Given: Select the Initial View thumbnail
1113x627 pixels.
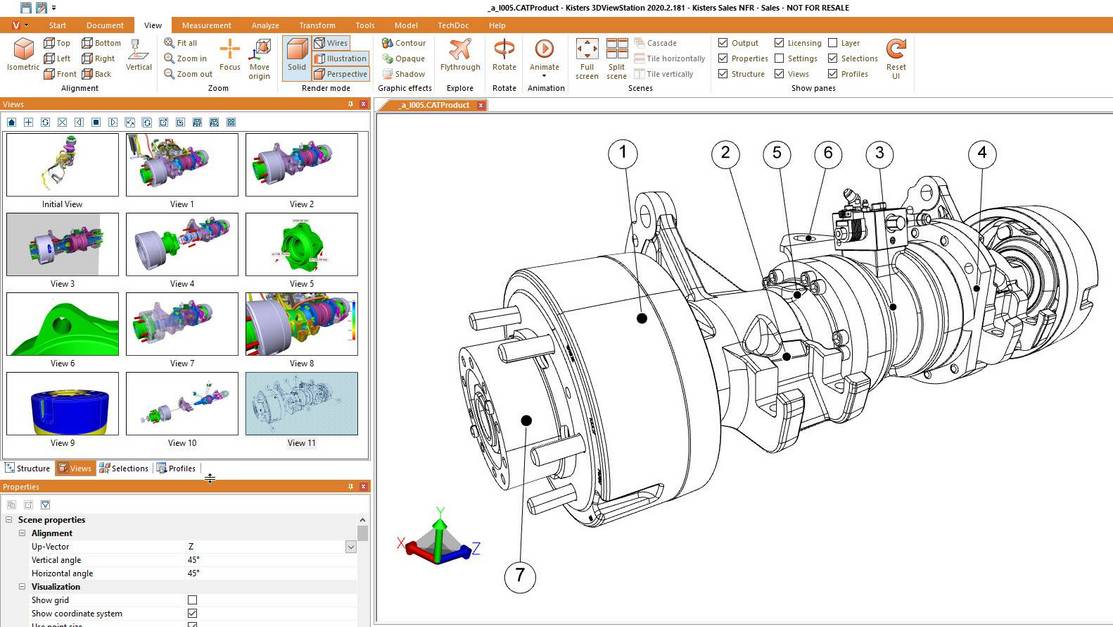Looking at the screenshot, I should (62, 165).
